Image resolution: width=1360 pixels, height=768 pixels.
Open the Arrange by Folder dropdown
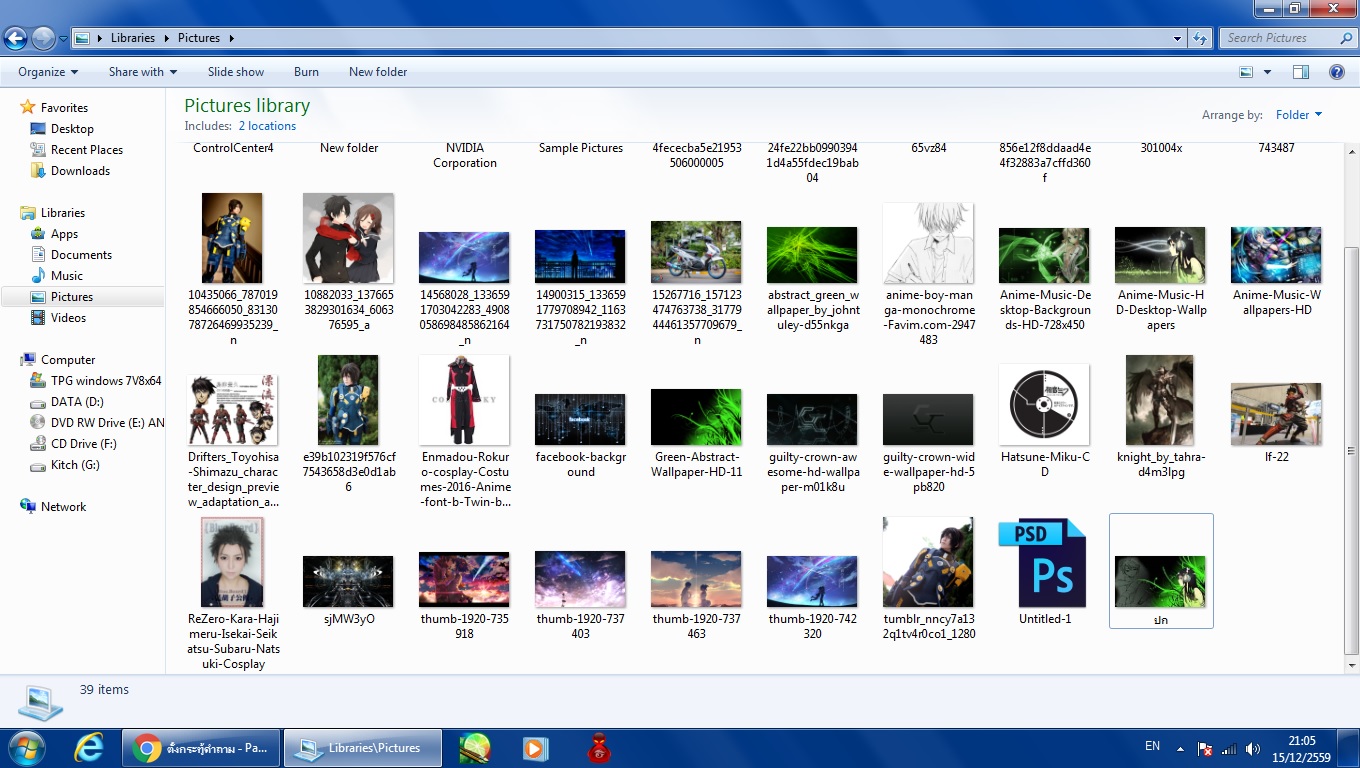click(1299, 115)
